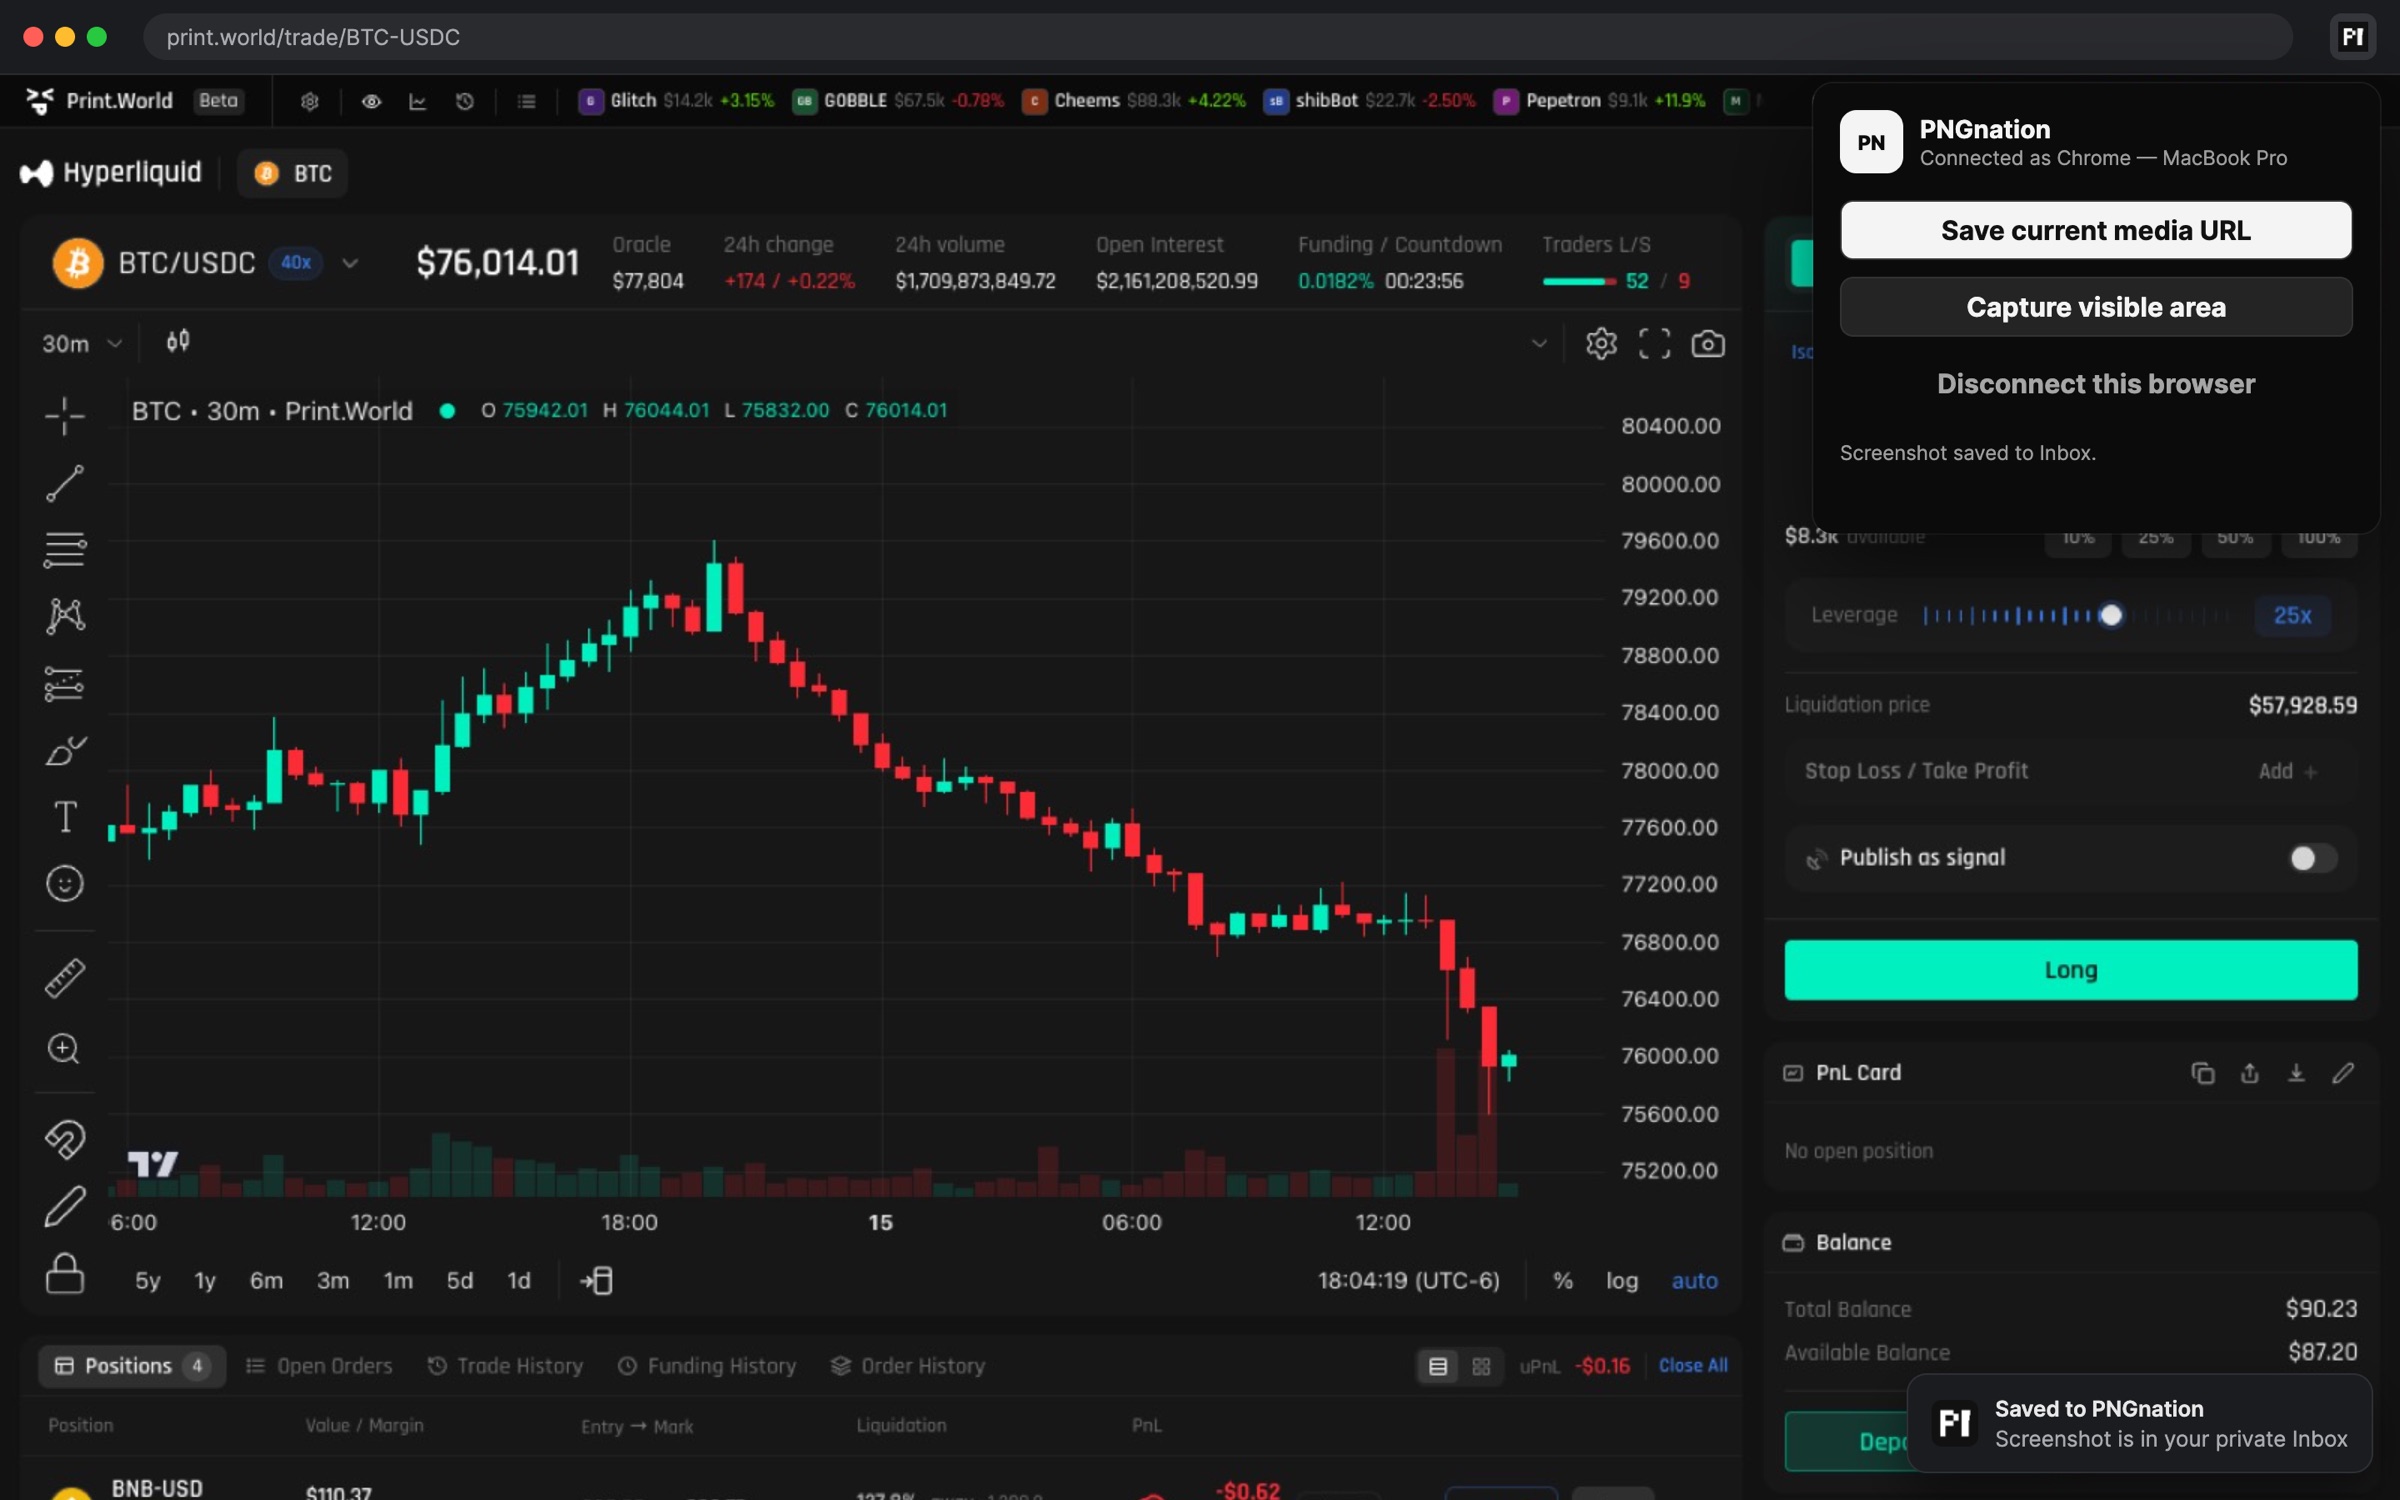Image resolution: width=2400 pixels, height=1500 pixels.
Task: Click the go-to-date icon
Action: 597,1281
